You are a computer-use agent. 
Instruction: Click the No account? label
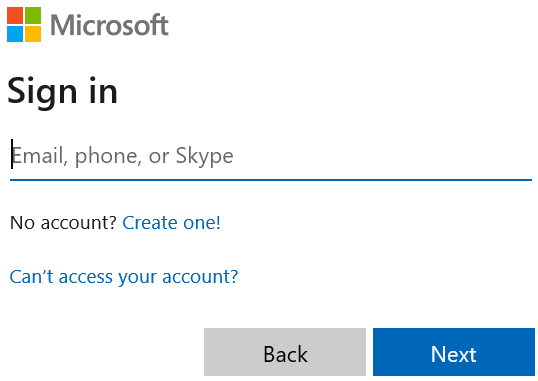[63, 223]
